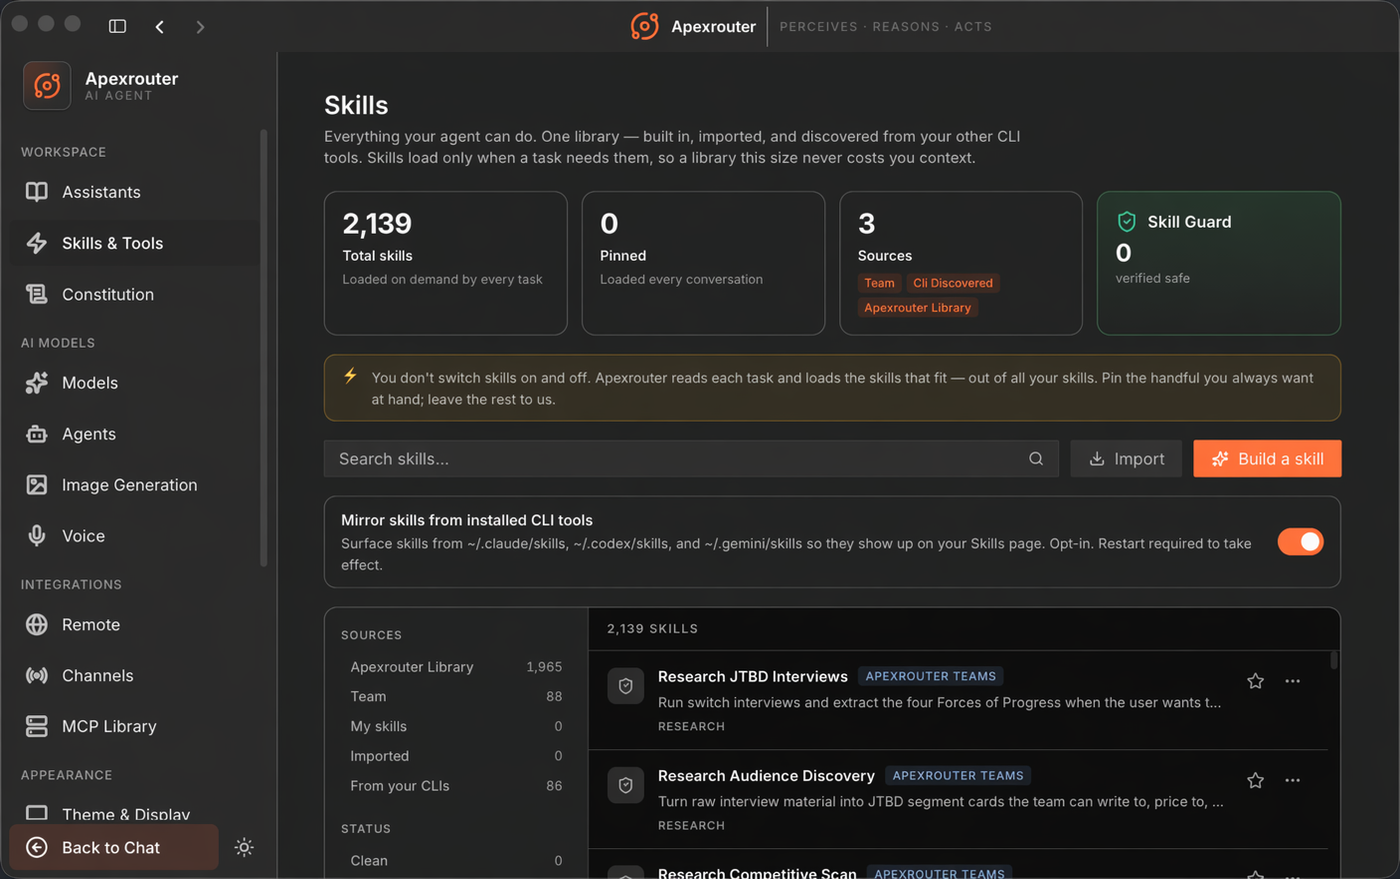Click the Theme & Display icon

coord(37,813)
